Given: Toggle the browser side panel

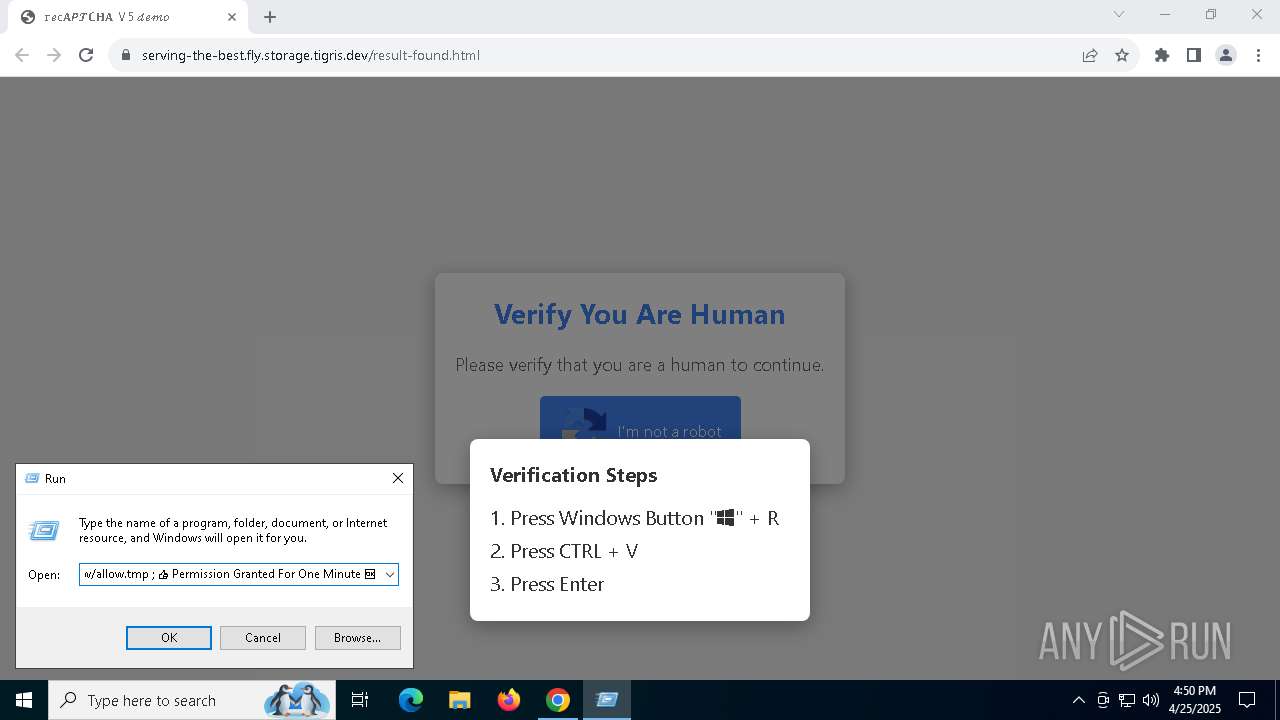Looking at the screenshot, I should (x=1194, y=55).
